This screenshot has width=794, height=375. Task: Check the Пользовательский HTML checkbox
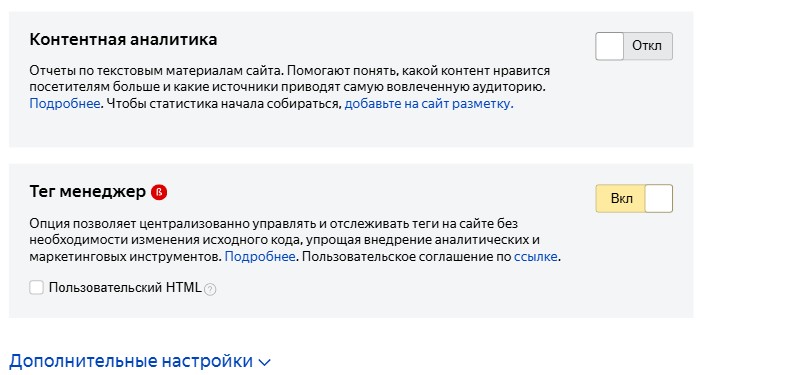tap(36, 288)
